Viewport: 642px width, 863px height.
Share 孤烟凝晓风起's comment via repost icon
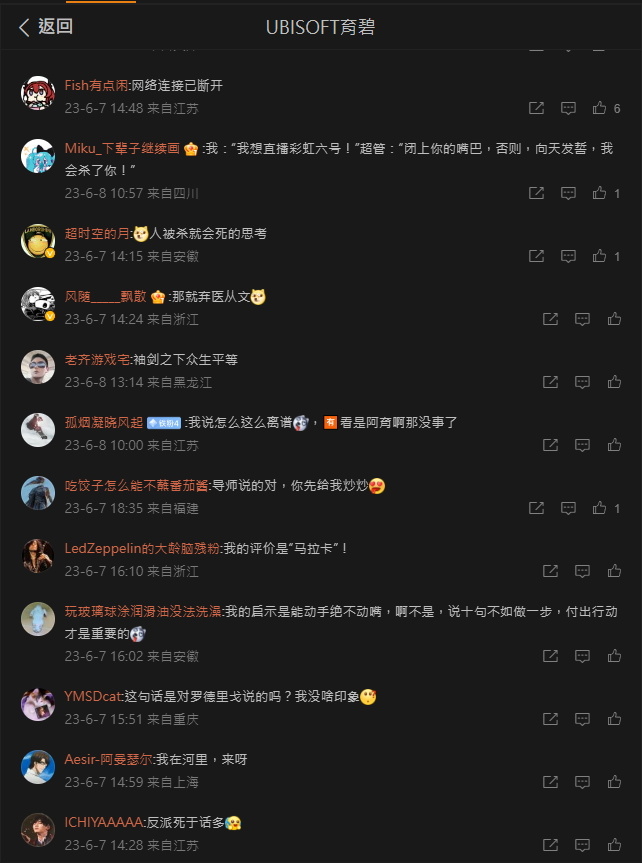coord(551,445)
